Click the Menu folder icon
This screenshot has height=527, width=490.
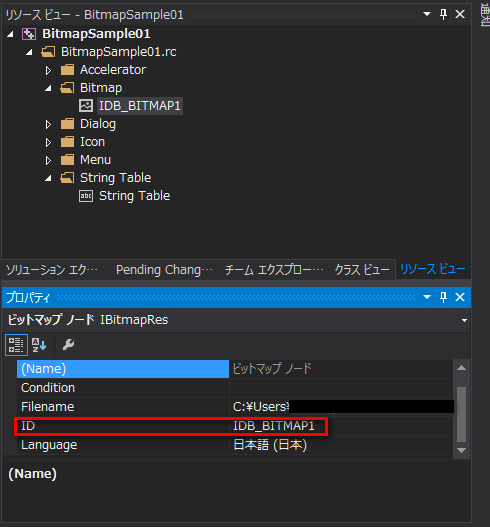[67, 160]
